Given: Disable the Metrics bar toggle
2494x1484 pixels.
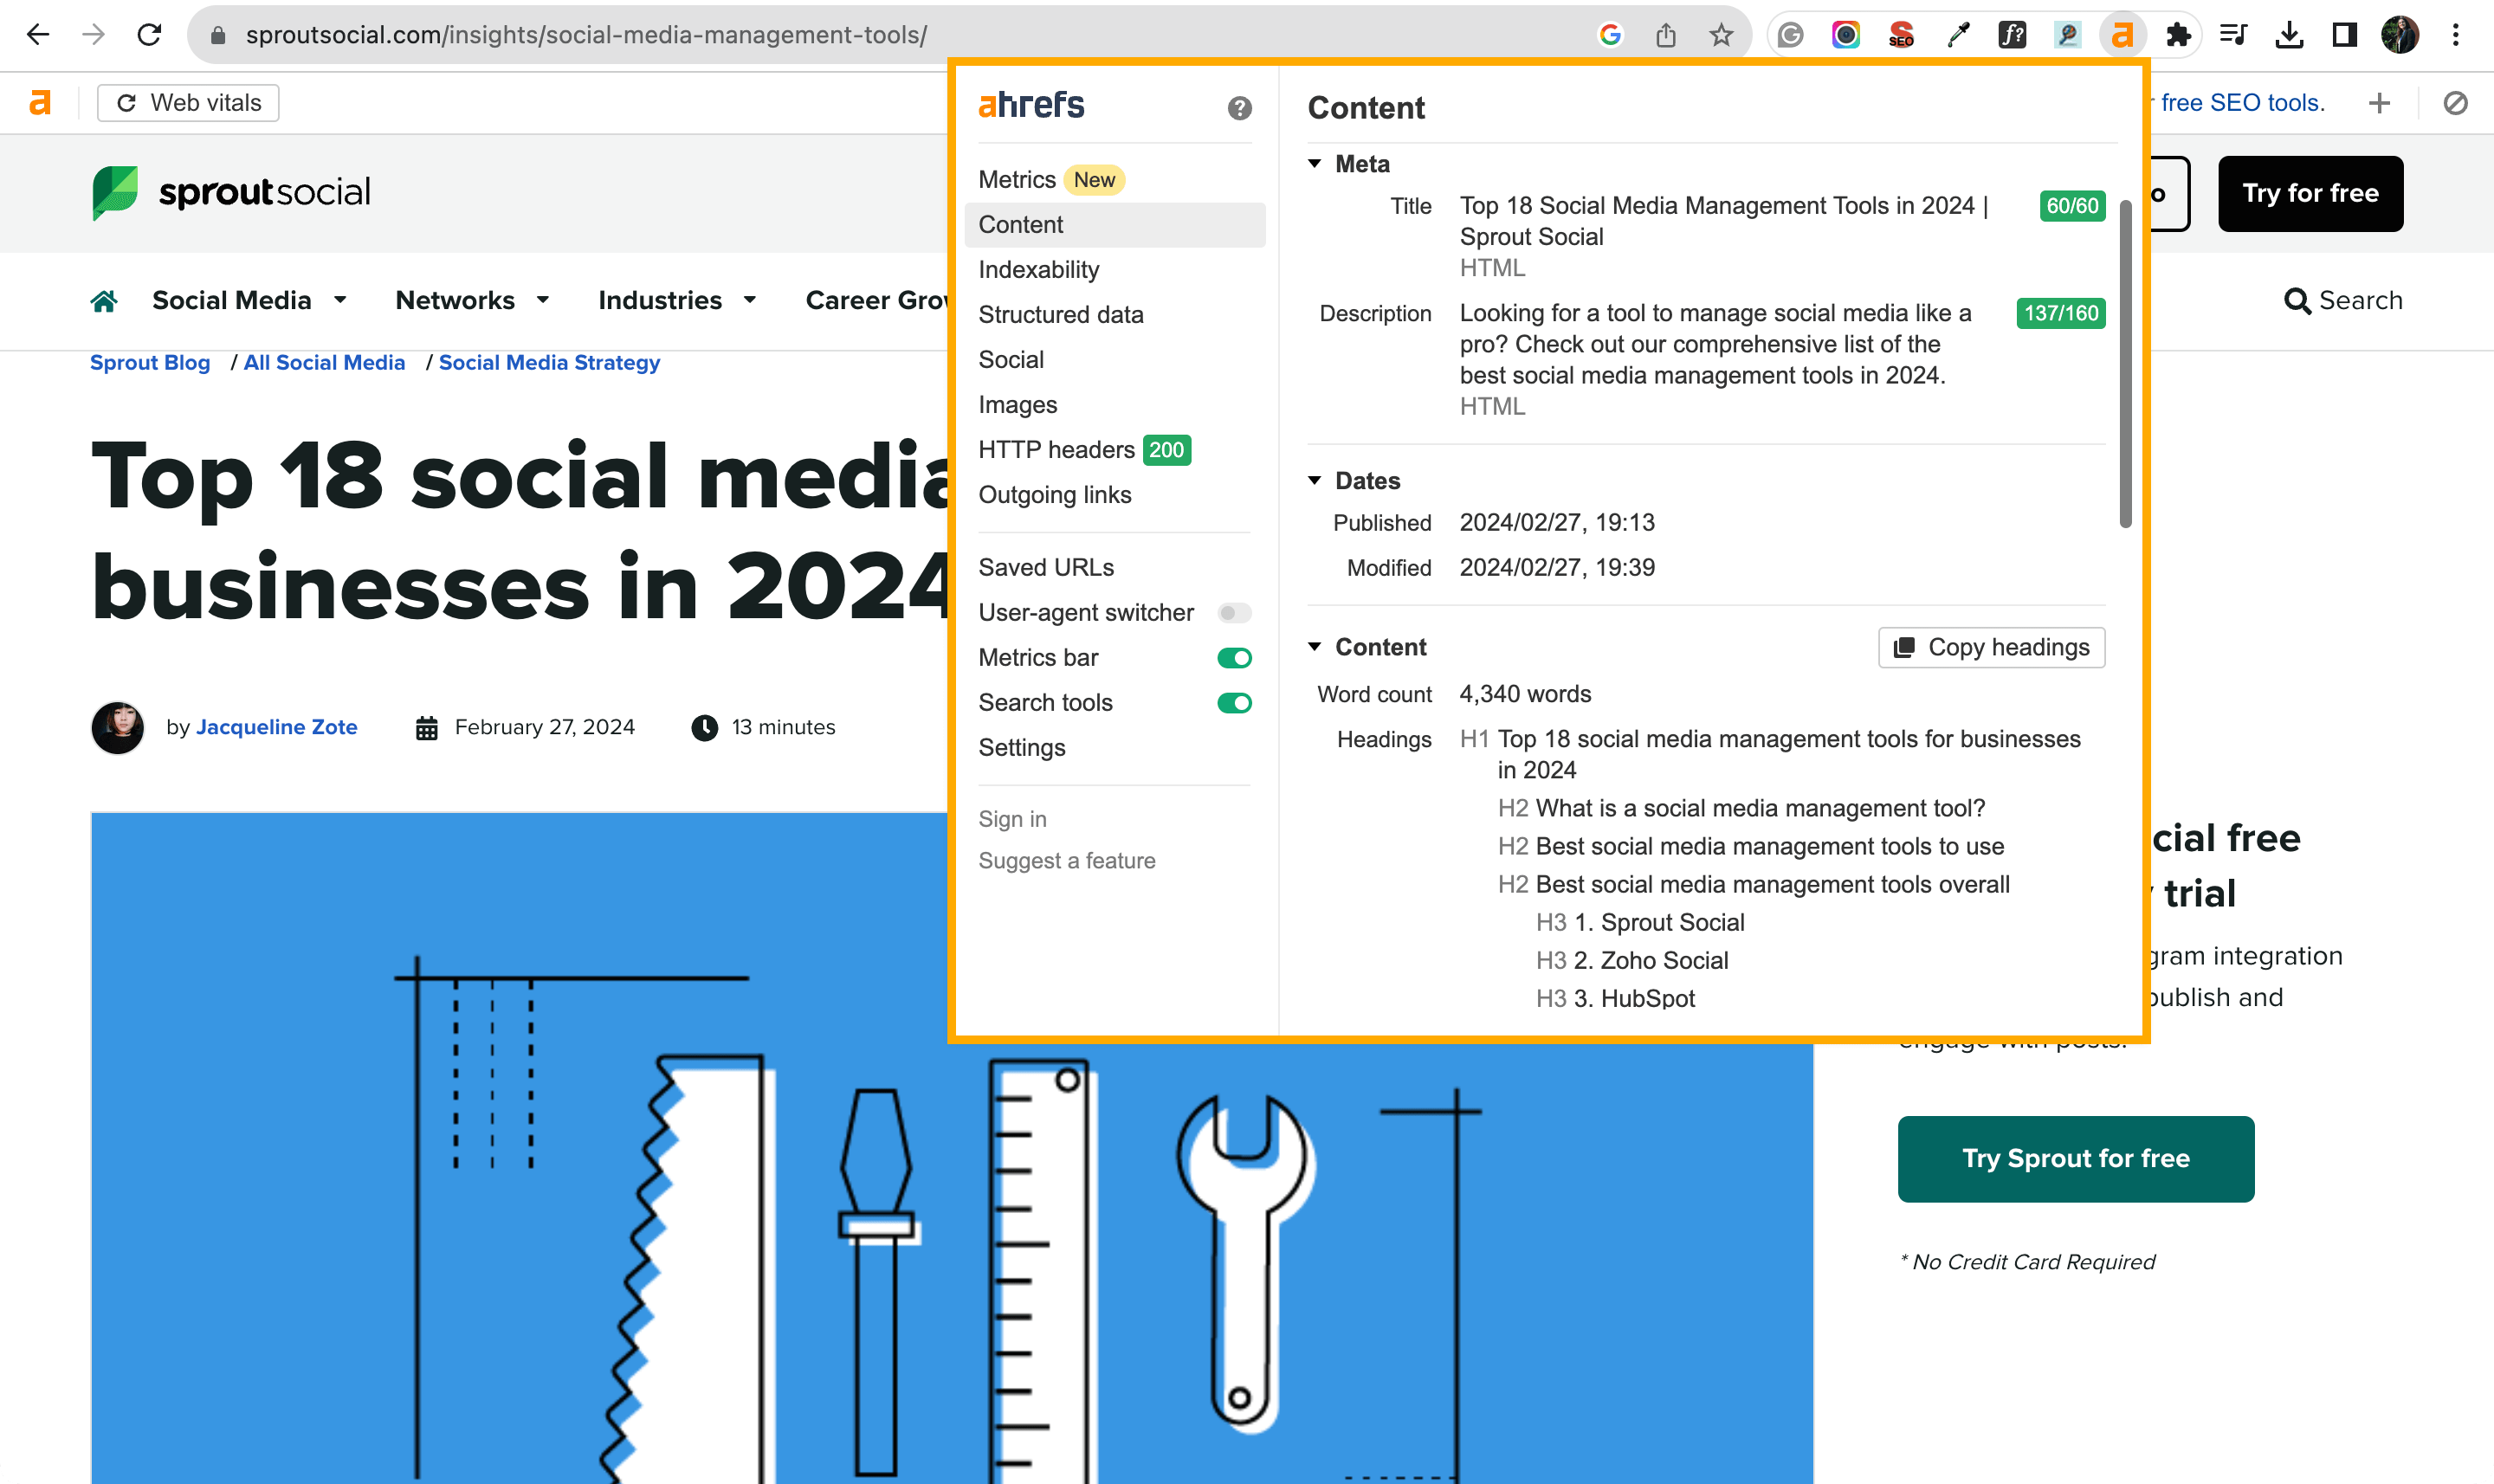Looking at the screenshot, I should click(1234, 657).
